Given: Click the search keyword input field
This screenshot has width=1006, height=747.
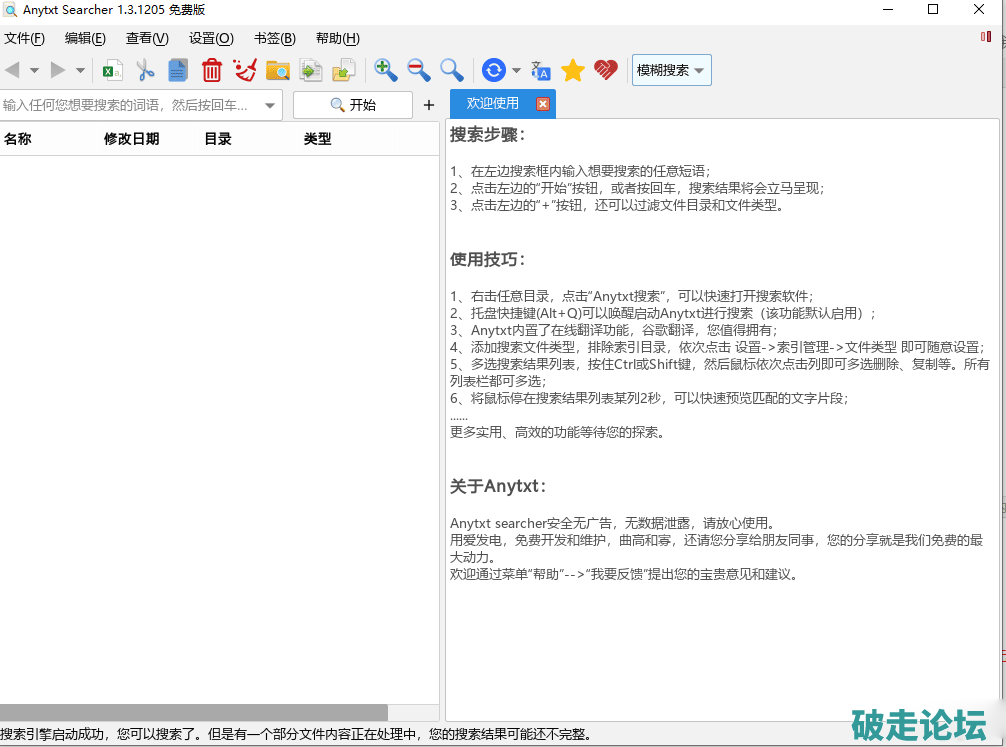Looking at the screenshot, I should coord(130,105).
